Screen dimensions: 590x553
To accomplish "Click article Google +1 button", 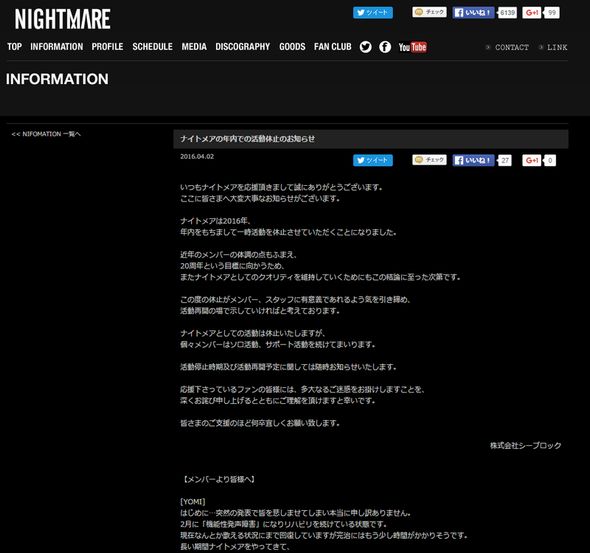I will pos(532,160).
